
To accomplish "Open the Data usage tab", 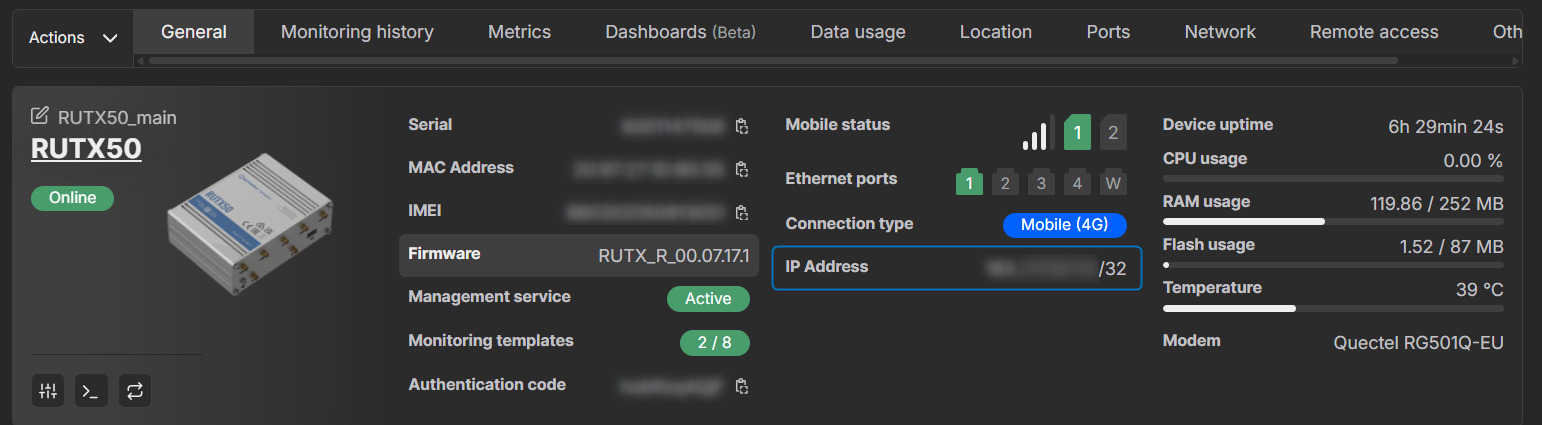I will [857, 32].
